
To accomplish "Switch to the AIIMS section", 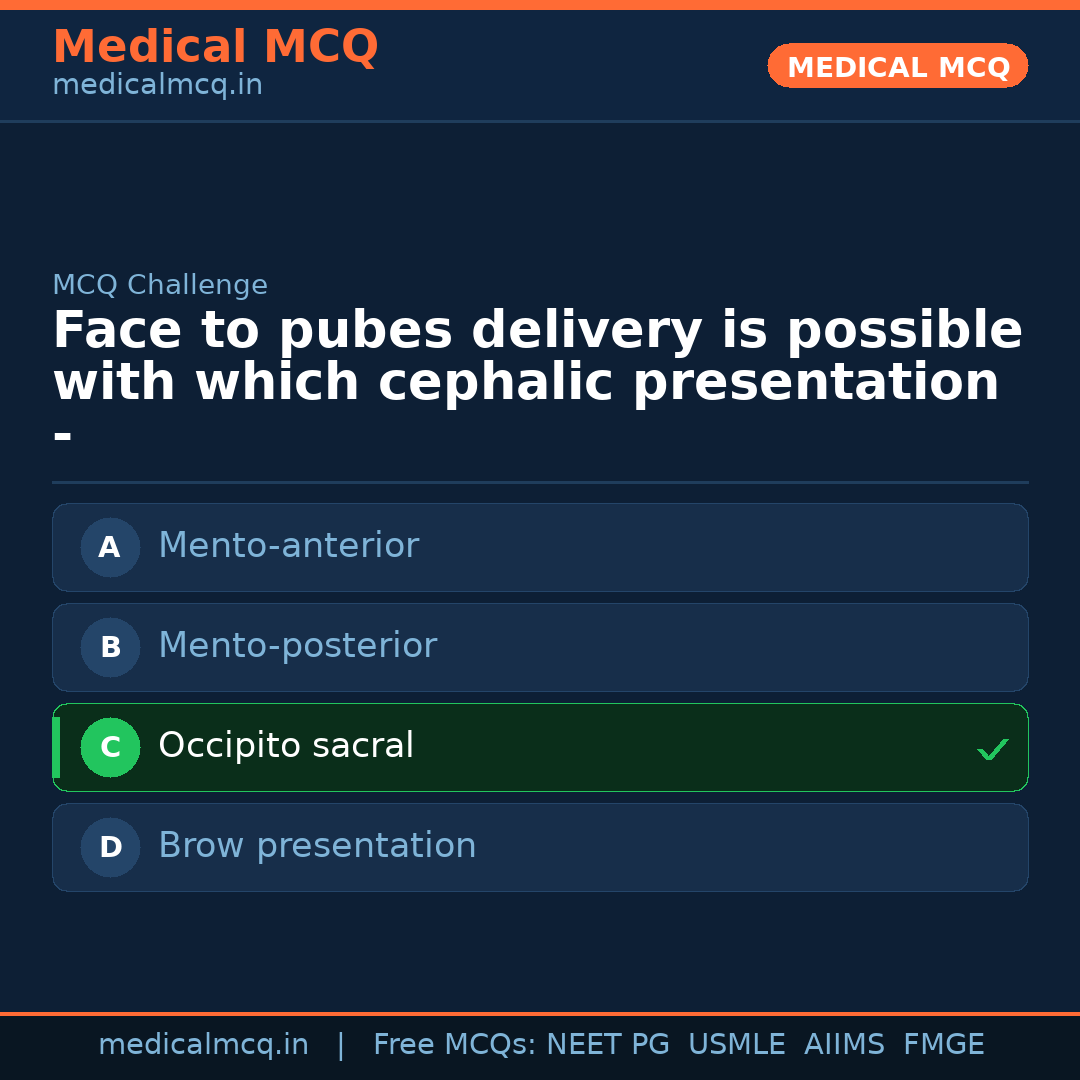I will pos(845,1044).
